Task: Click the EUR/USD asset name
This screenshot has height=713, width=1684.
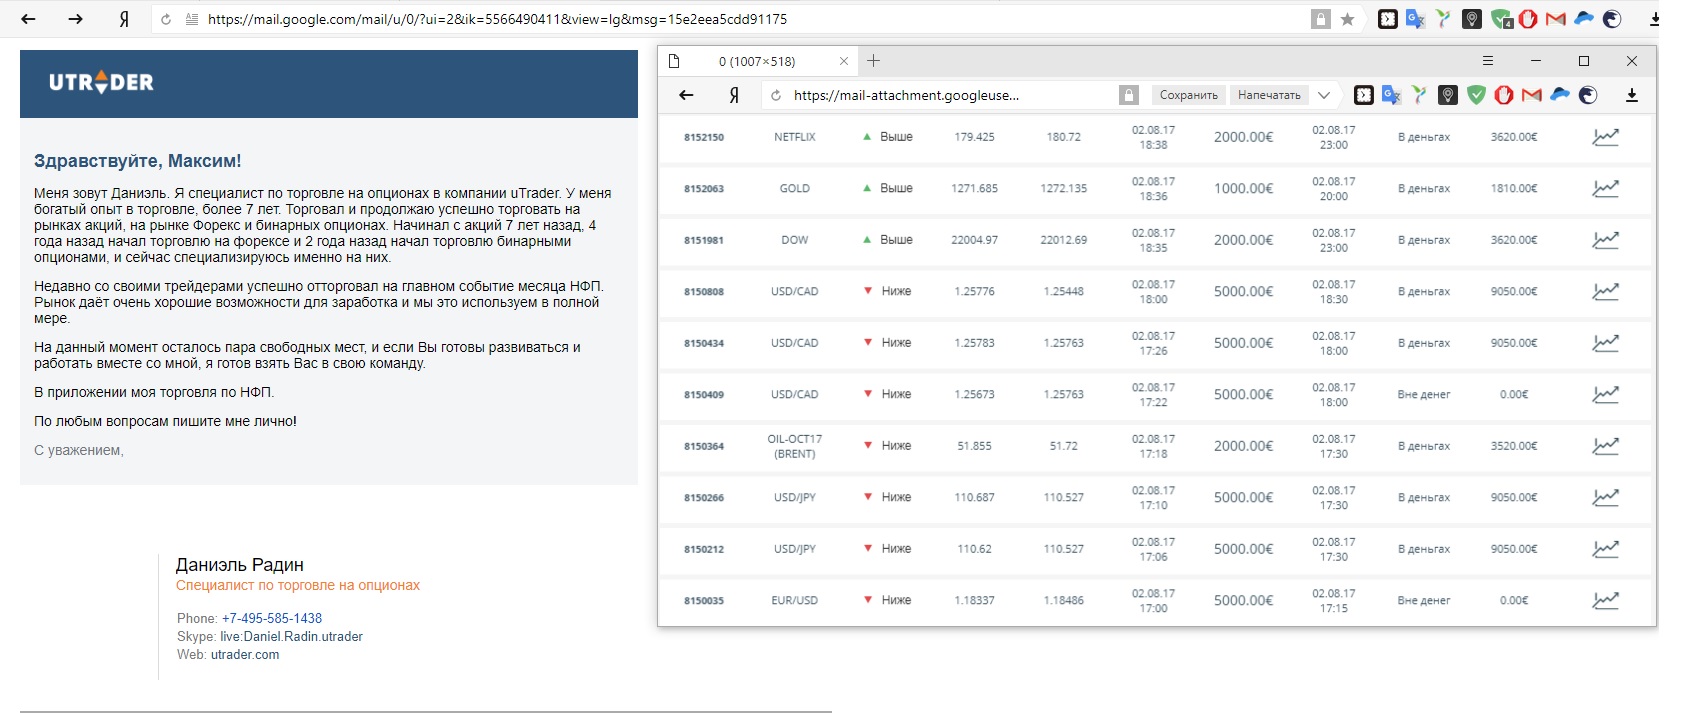Action: pos(795,600)
